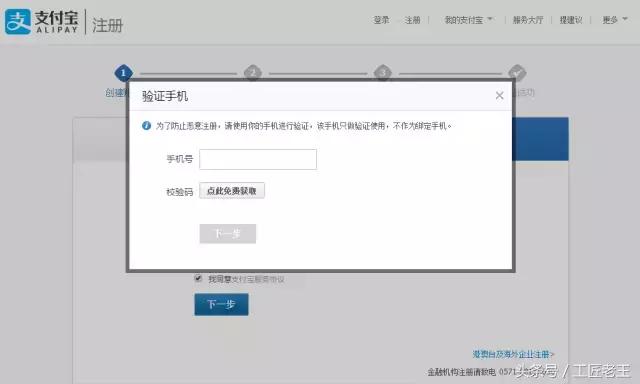Click 点此免费获取 verification code button
Viewport: 640px width, 384px height.
point(232,191)
